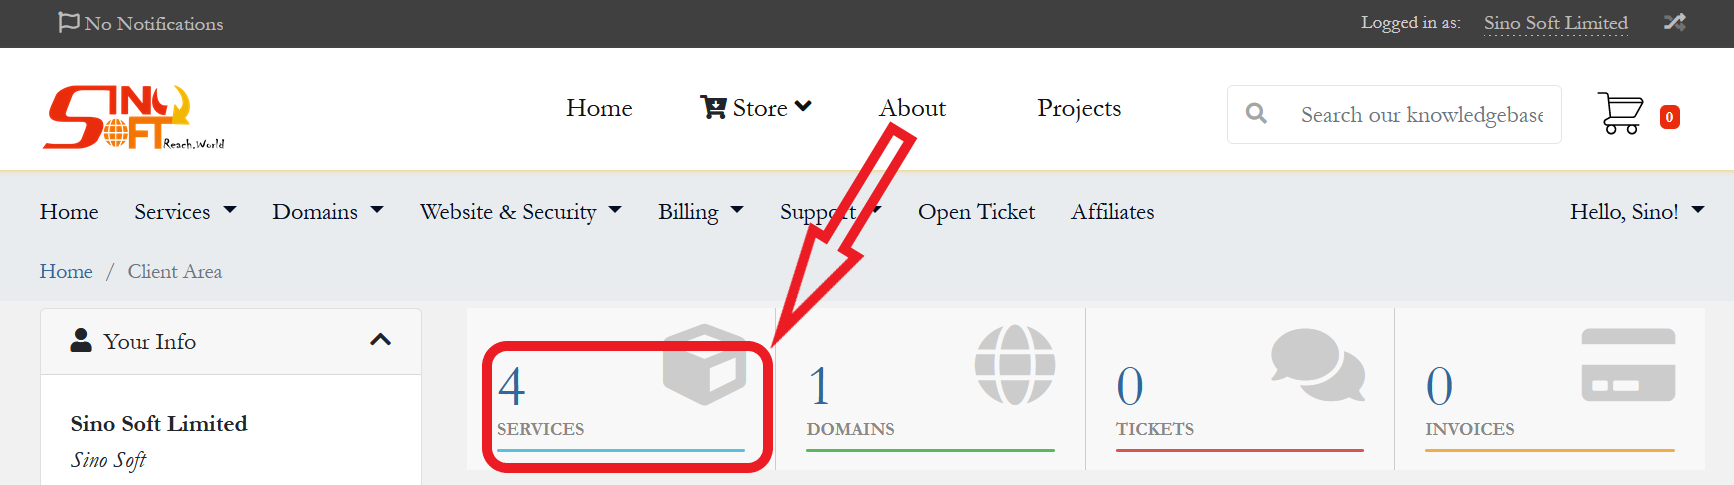
Task: Expand the Billing dropdown menu
Action: point(700,212)
